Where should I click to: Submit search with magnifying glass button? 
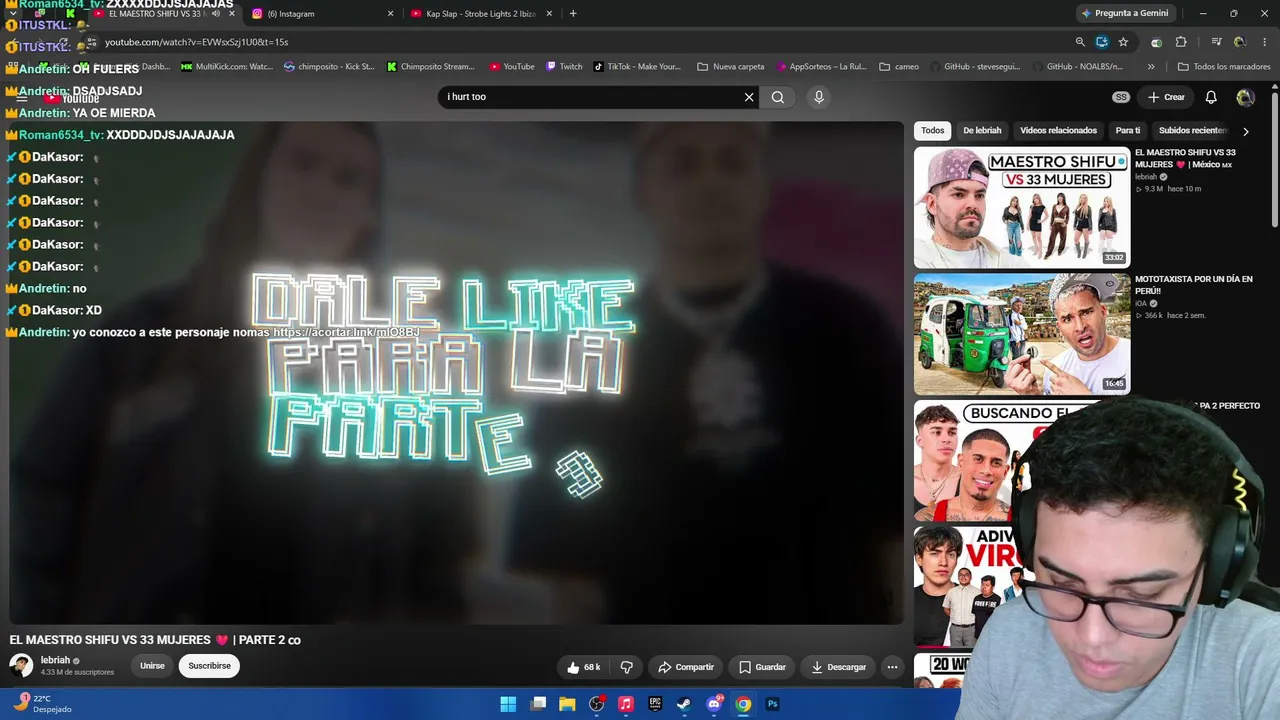778,97
